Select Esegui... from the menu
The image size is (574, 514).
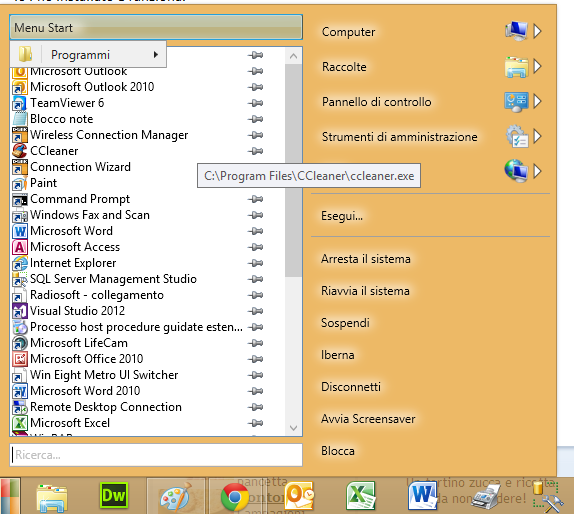(342, 216)
